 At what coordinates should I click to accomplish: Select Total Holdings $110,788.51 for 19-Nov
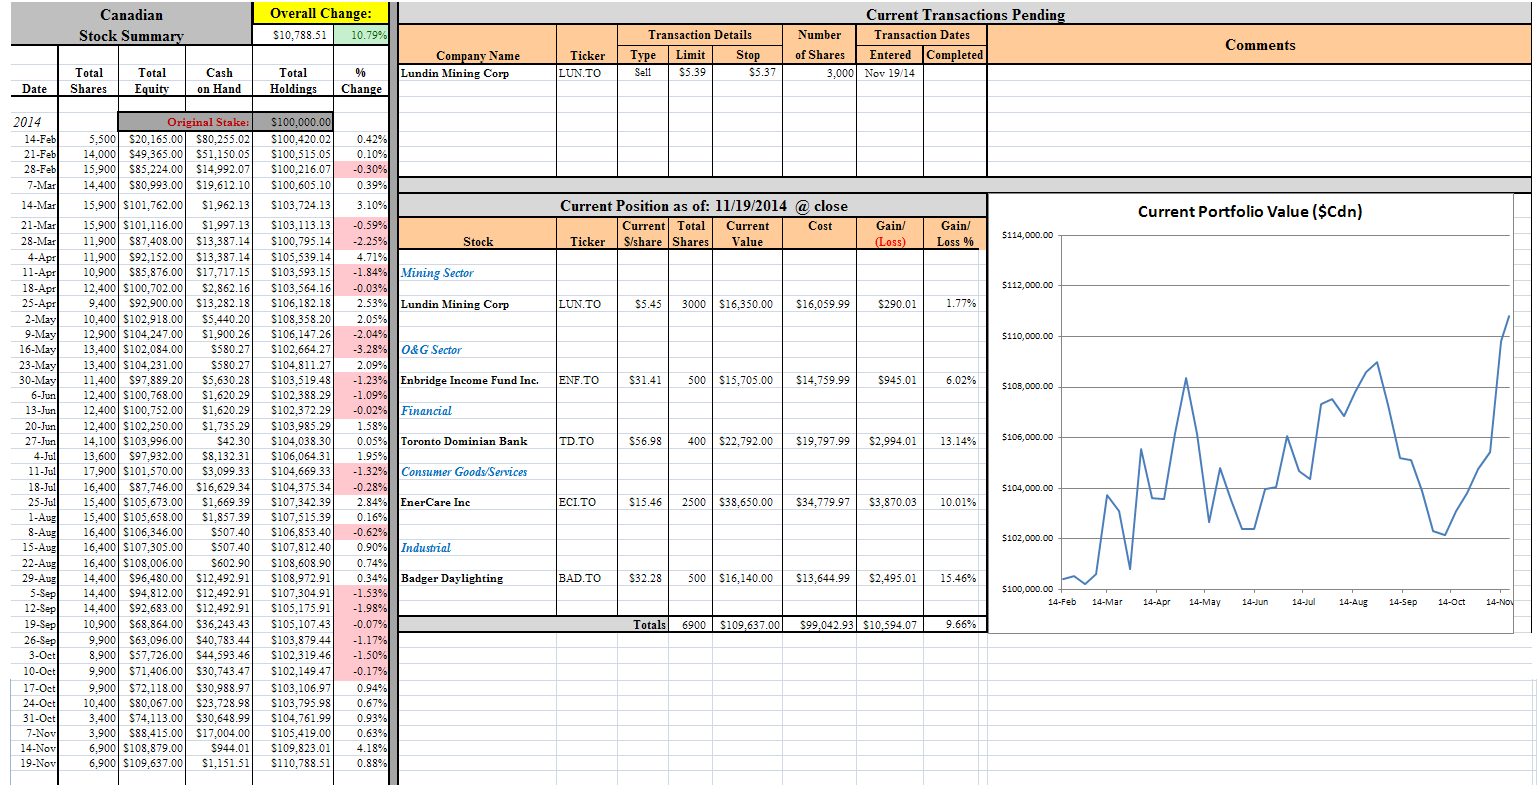[x=301, y=763]
